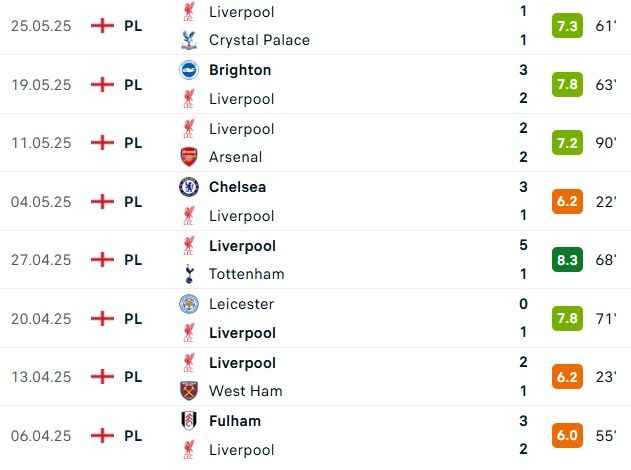The image size is (631, 470).
Task: Click the Arsenal club crest icon
Action: coord(189,157)
